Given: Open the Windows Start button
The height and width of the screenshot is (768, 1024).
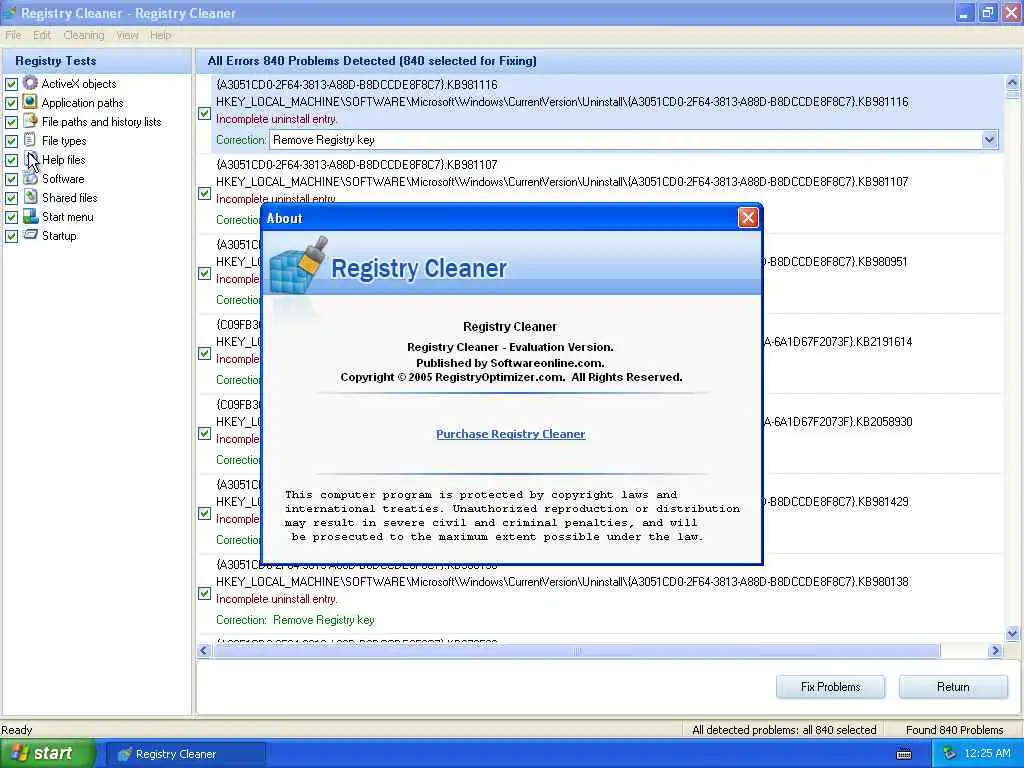Looking at the screenshot, I should (x=48, y=753).
